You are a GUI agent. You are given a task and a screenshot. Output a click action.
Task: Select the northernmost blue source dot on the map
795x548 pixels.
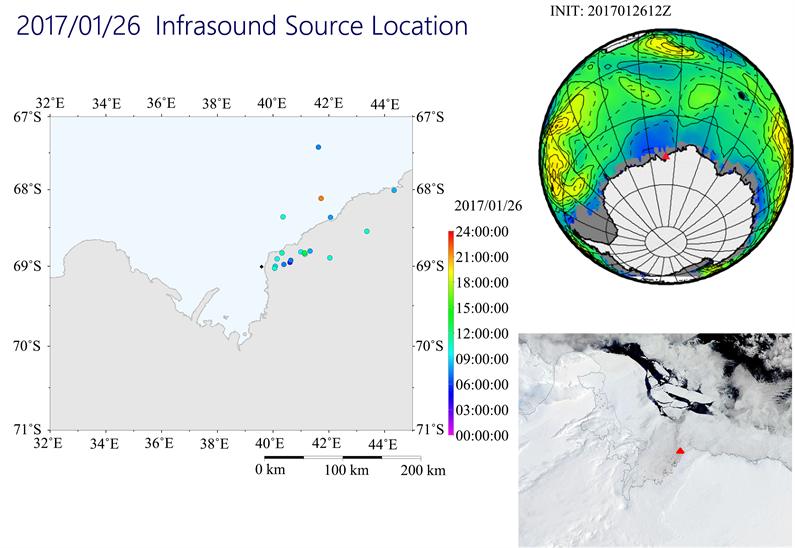point(318,147)
